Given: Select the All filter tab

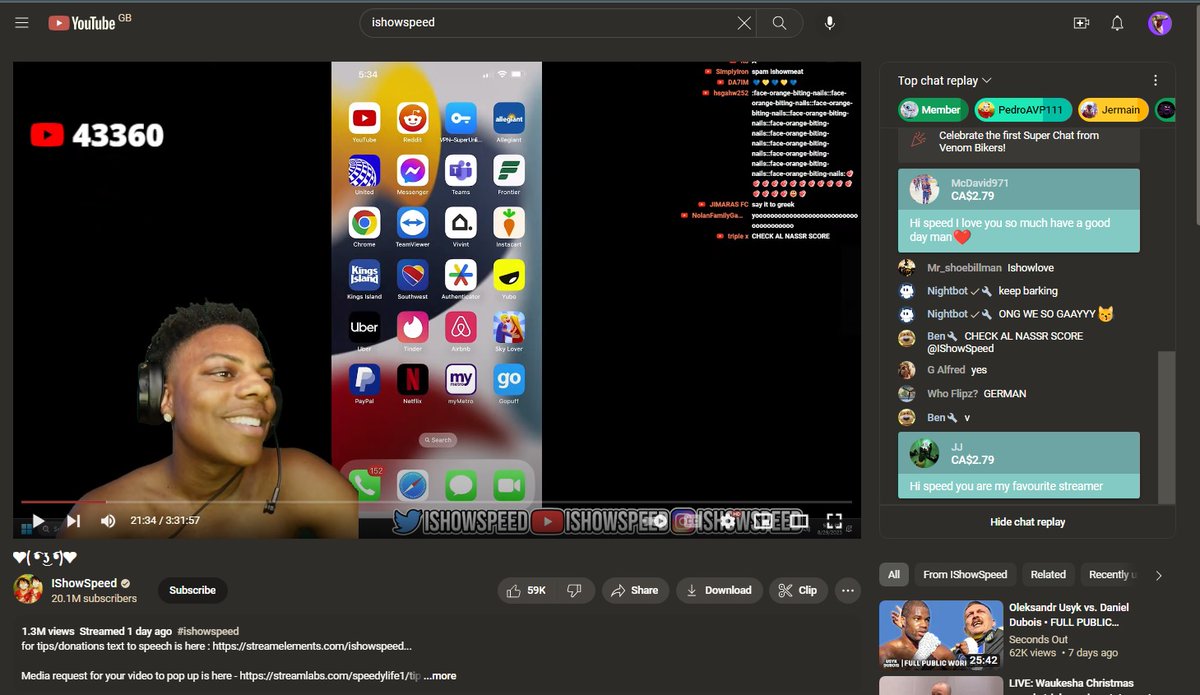Looking at the screenshot, I should [x=894, y=575].
